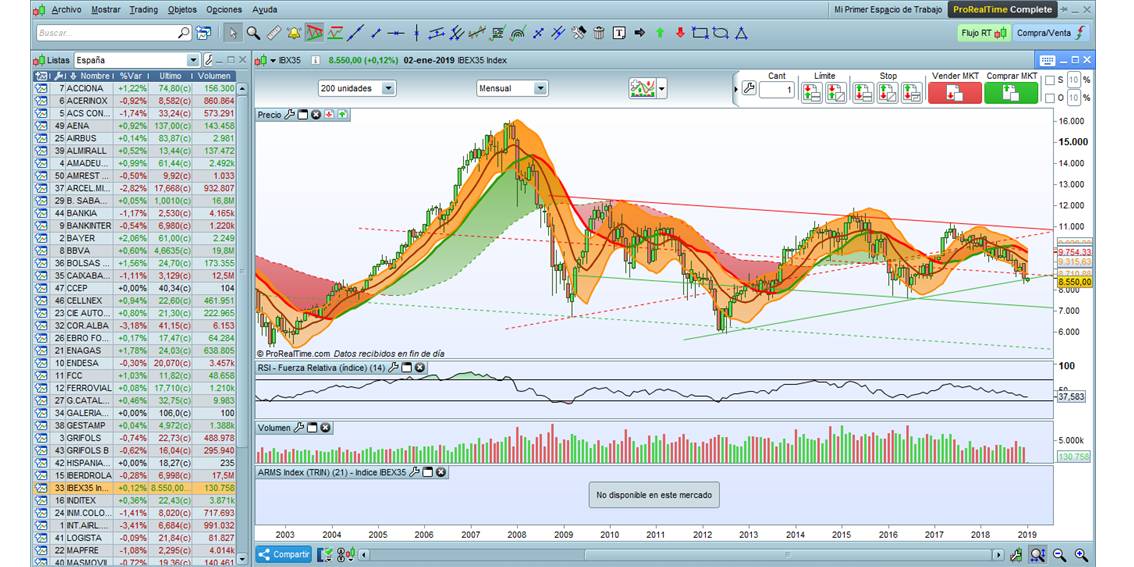Open the chart style dropdown arrow
This screenshot has width=1134, height=567.
662,89
